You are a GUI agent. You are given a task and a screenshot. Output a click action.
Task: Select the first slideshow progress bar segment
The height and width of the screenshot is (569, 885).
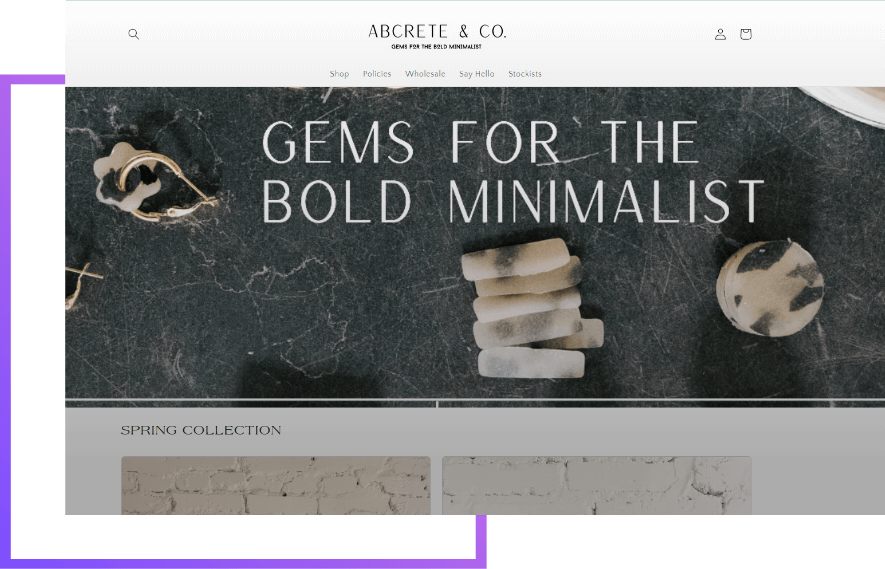click(x=251, y=403)
